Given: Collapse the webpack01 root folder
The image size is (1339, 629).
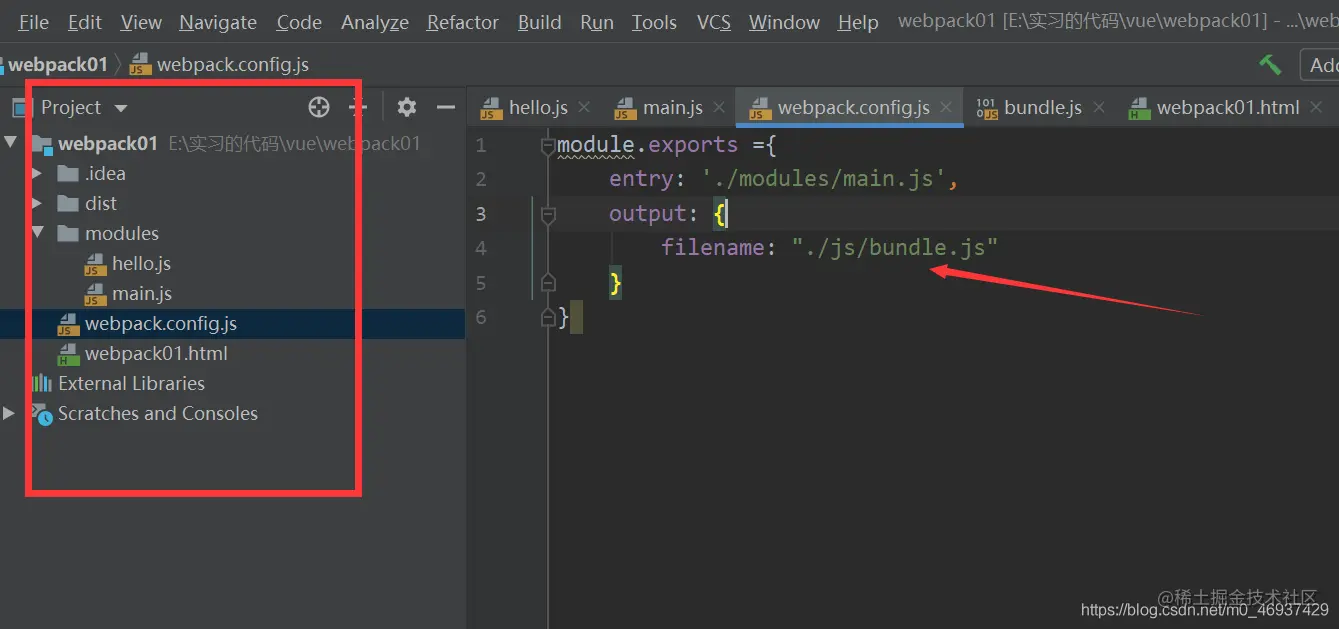Looking at the screenshot, I should click(11, 143).
